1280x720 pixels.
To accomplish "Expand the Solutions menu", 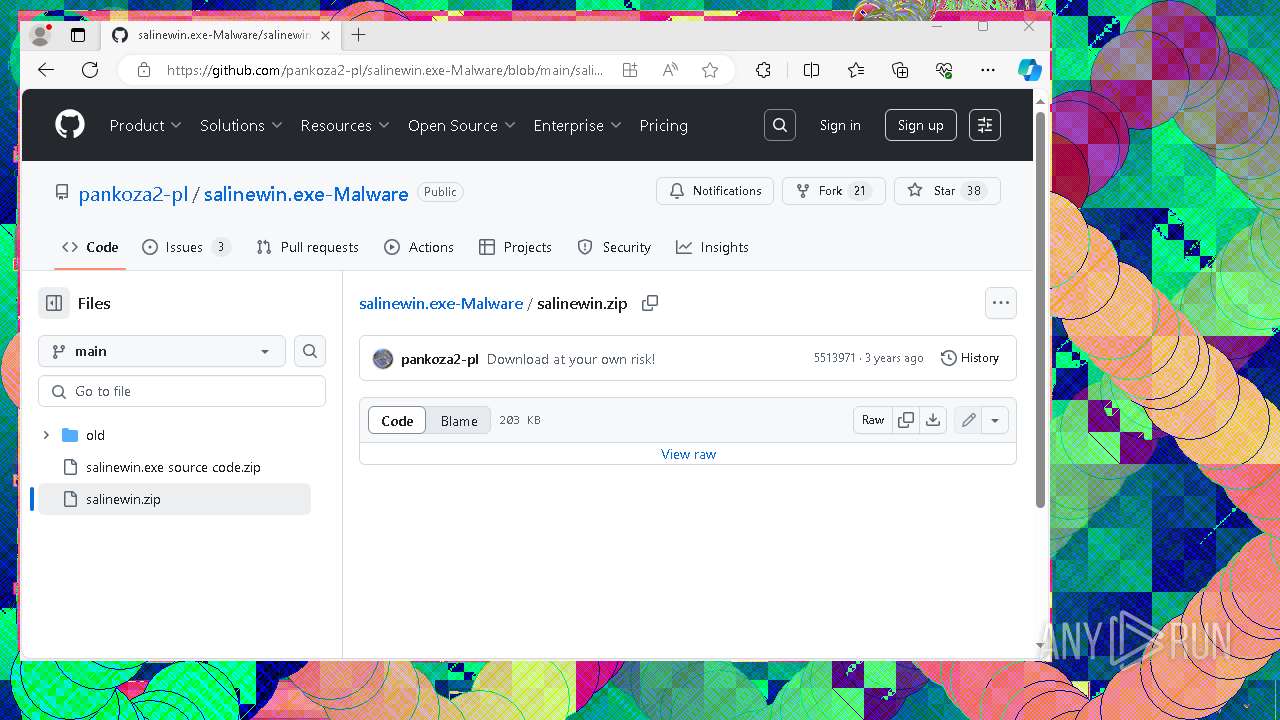I will (x=241, y=125).
